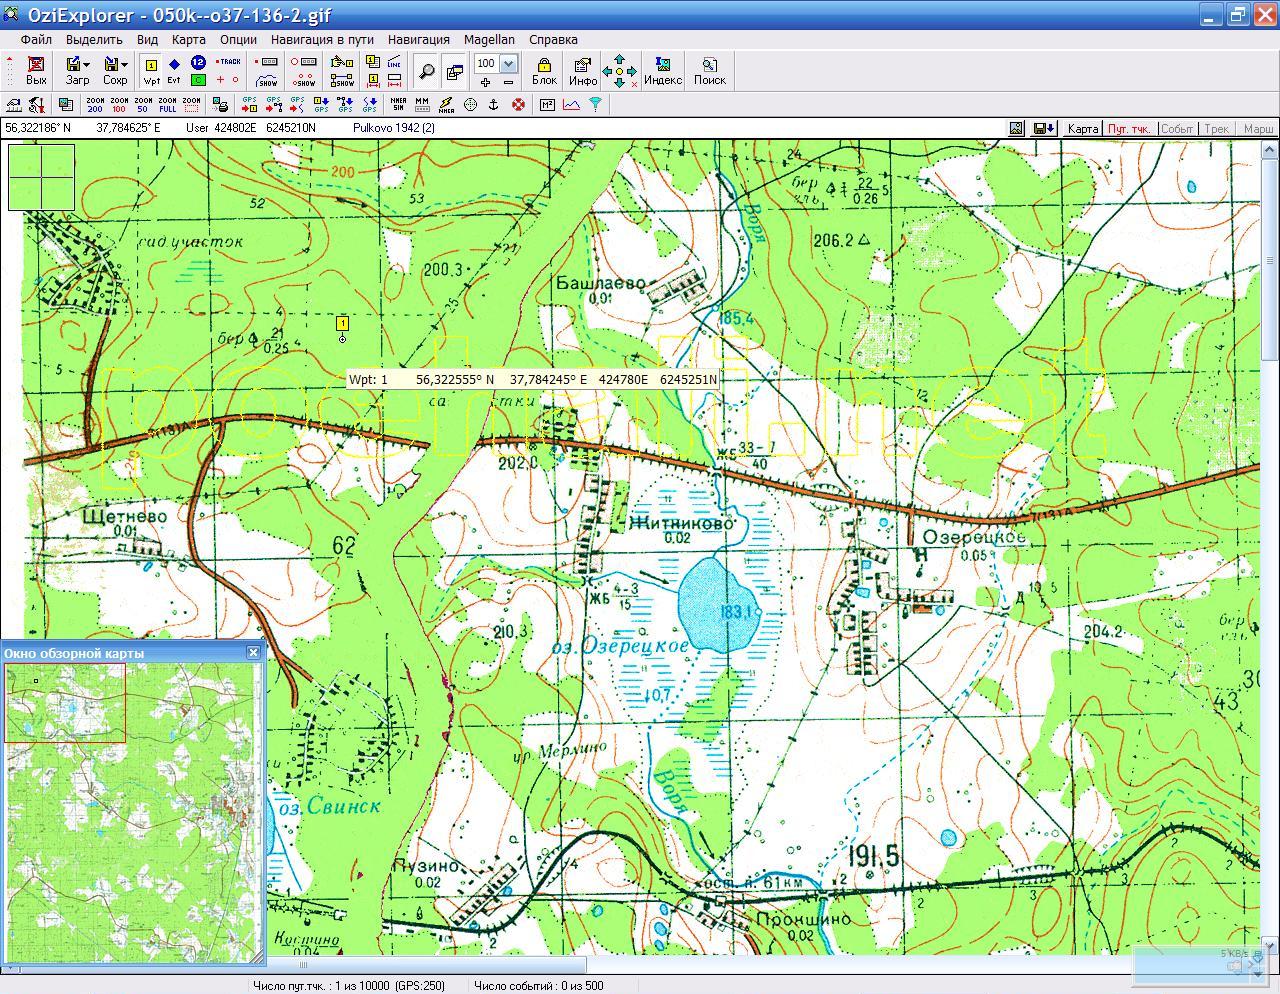Screen dimensions: 1280x994
Task: Click the LINE distance tool icon
Action: [x=394, y=62]
